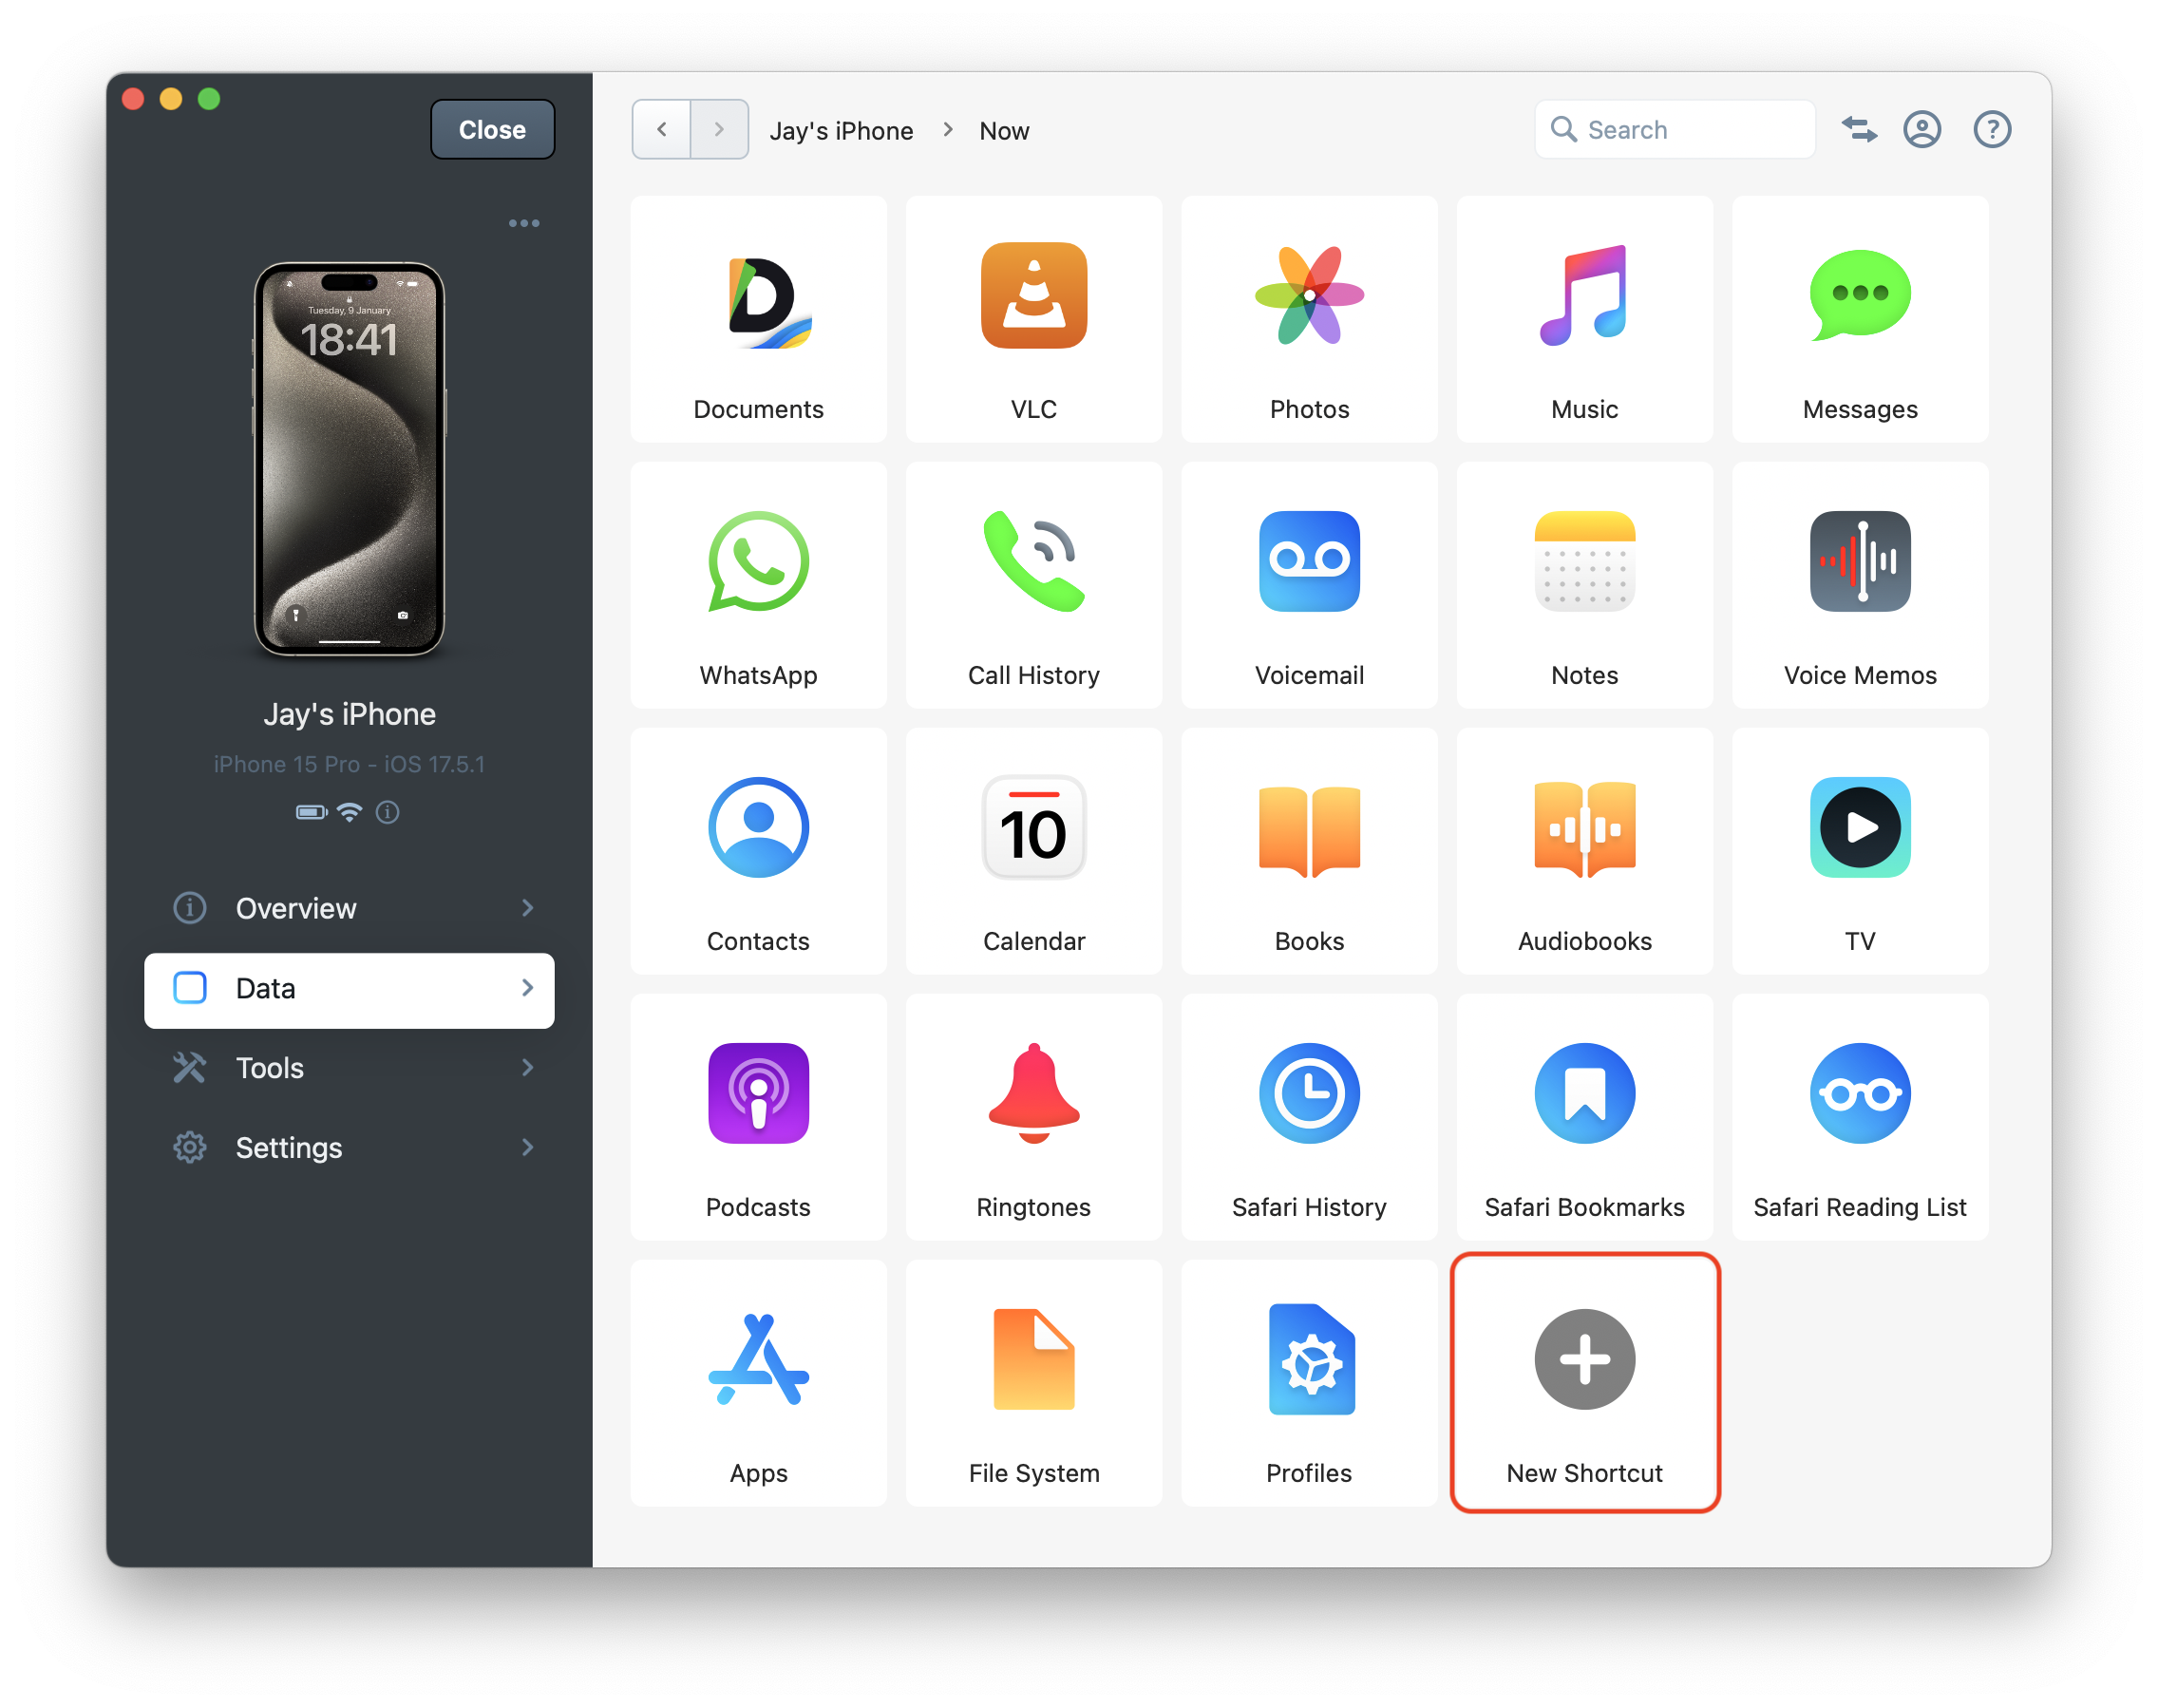This screenshot has height=1708, width=2158.
Task: Click the help question mark icon
Action: [x=1991, y=130]
